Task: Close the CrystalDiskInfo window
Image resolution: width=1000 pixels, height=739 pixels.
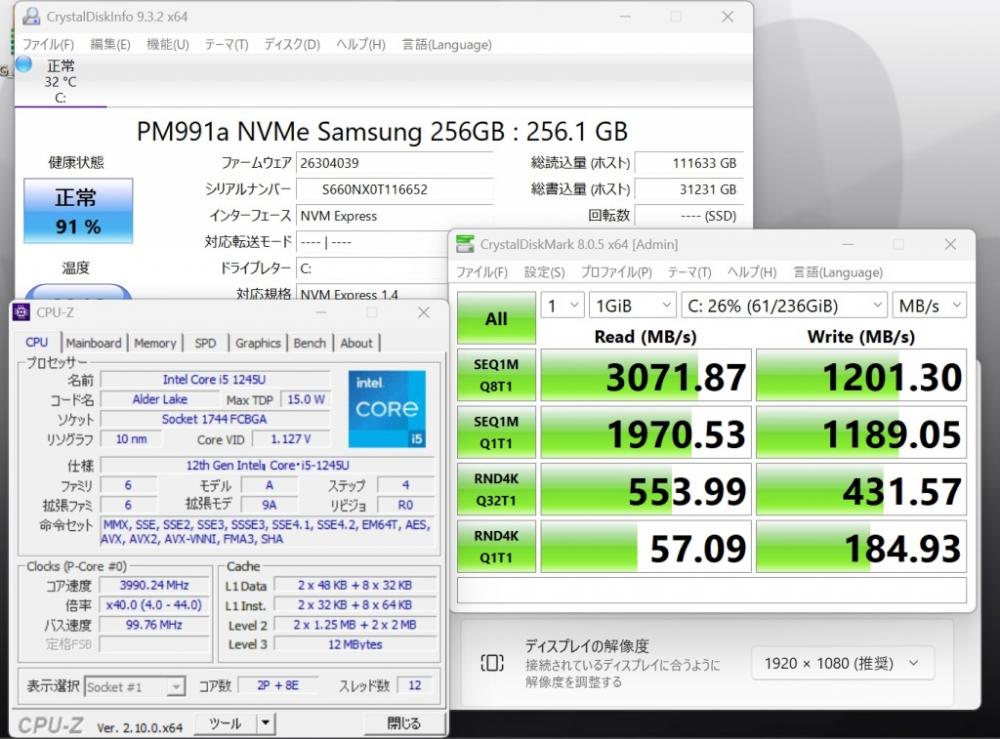Action: pyautogui.click(x=727, y=17)
